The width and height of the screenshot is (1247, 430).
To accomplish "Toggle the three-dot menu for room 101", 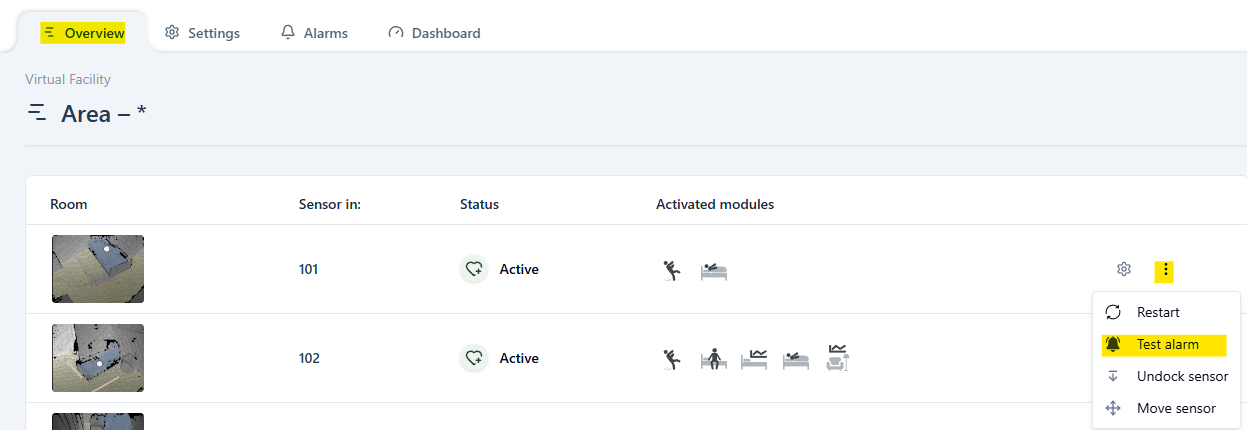I will pyautogui.click(x=1165, y=269).
